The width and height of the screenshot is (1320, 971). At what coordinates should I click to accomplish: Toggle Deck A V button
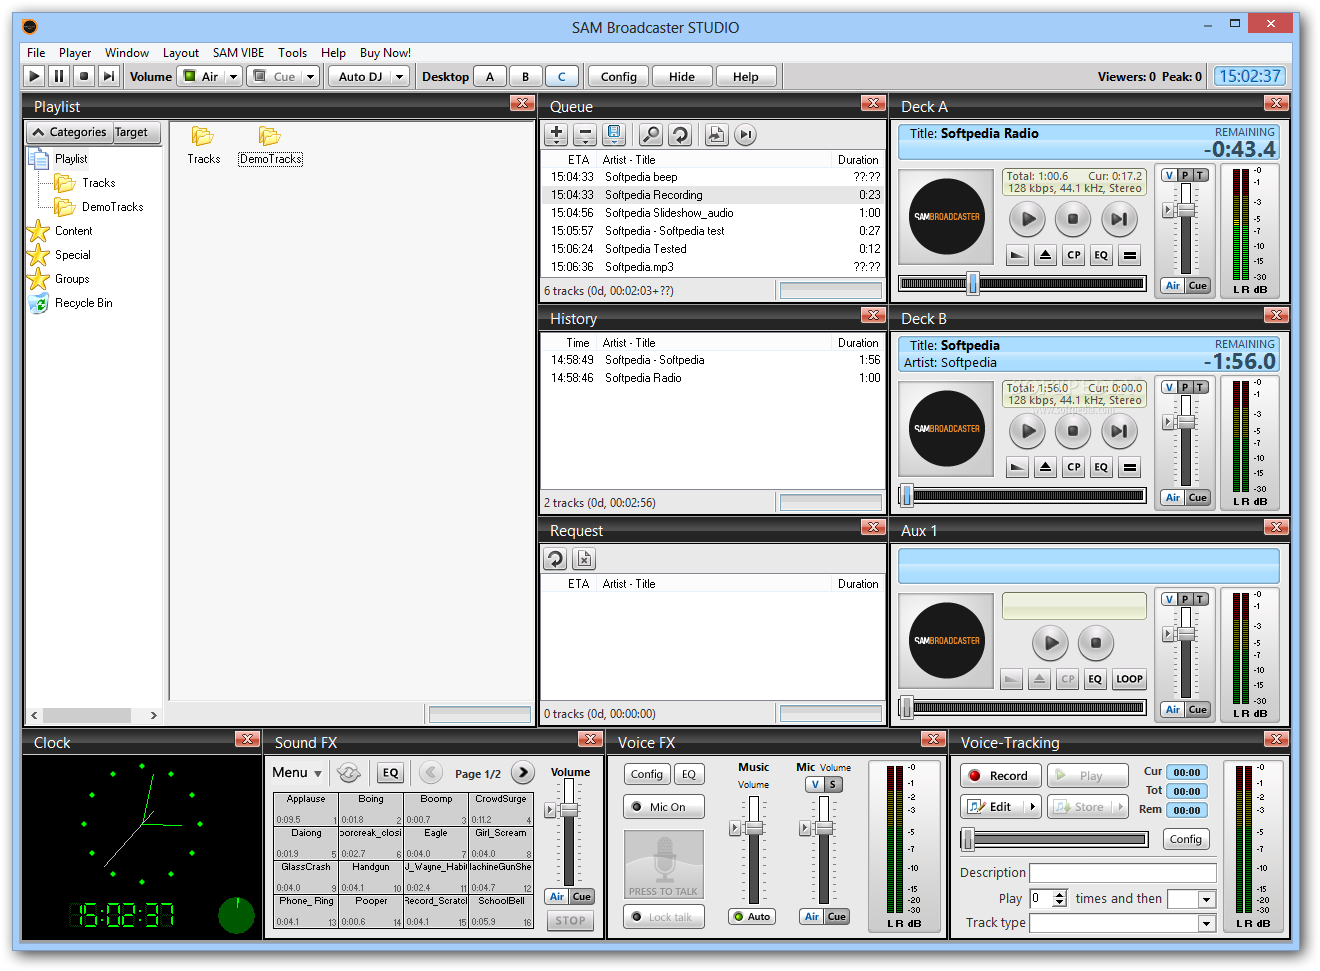tap(1170, 175)
